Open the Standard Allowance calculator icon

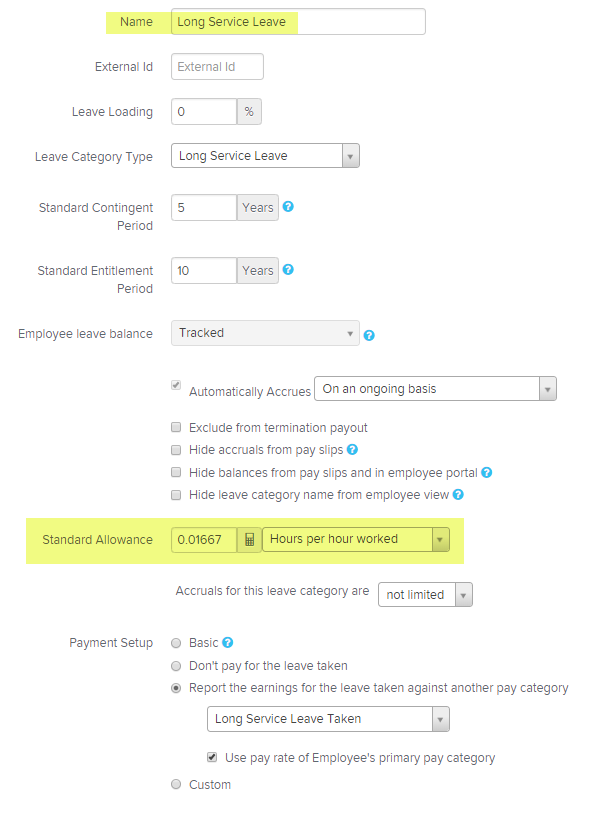249,540
